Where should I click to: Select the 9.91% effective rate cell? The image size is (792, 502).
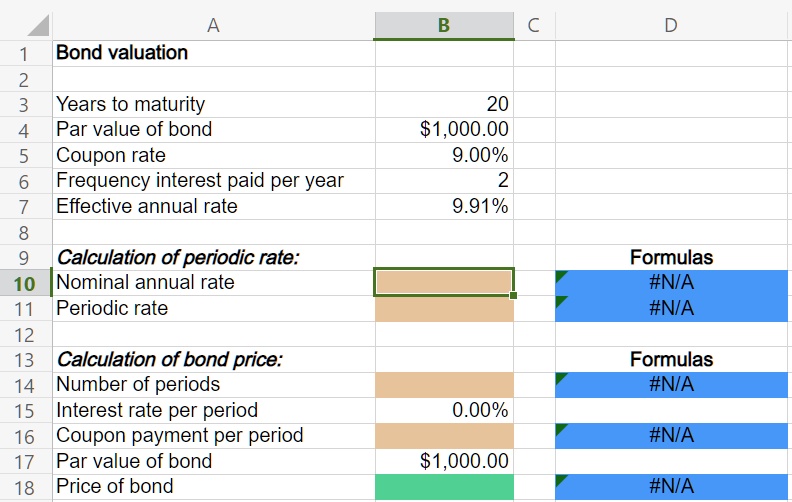tap(444, 207)
